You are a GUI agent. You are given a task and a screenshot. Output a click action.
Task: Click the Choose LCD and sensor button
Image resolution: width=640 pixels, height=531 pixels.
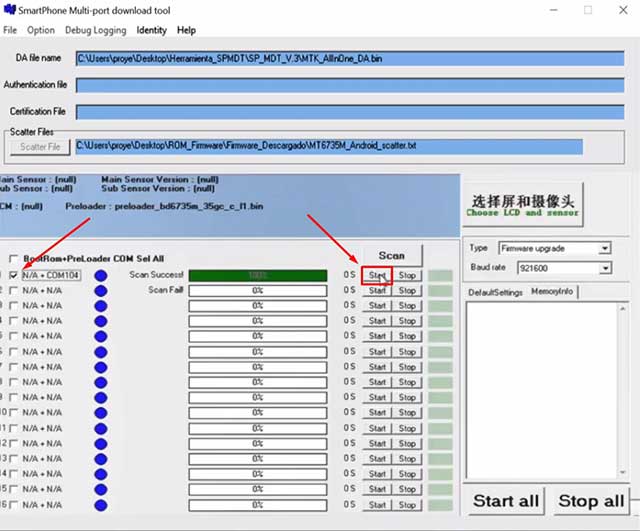click(x=522, y=205)
